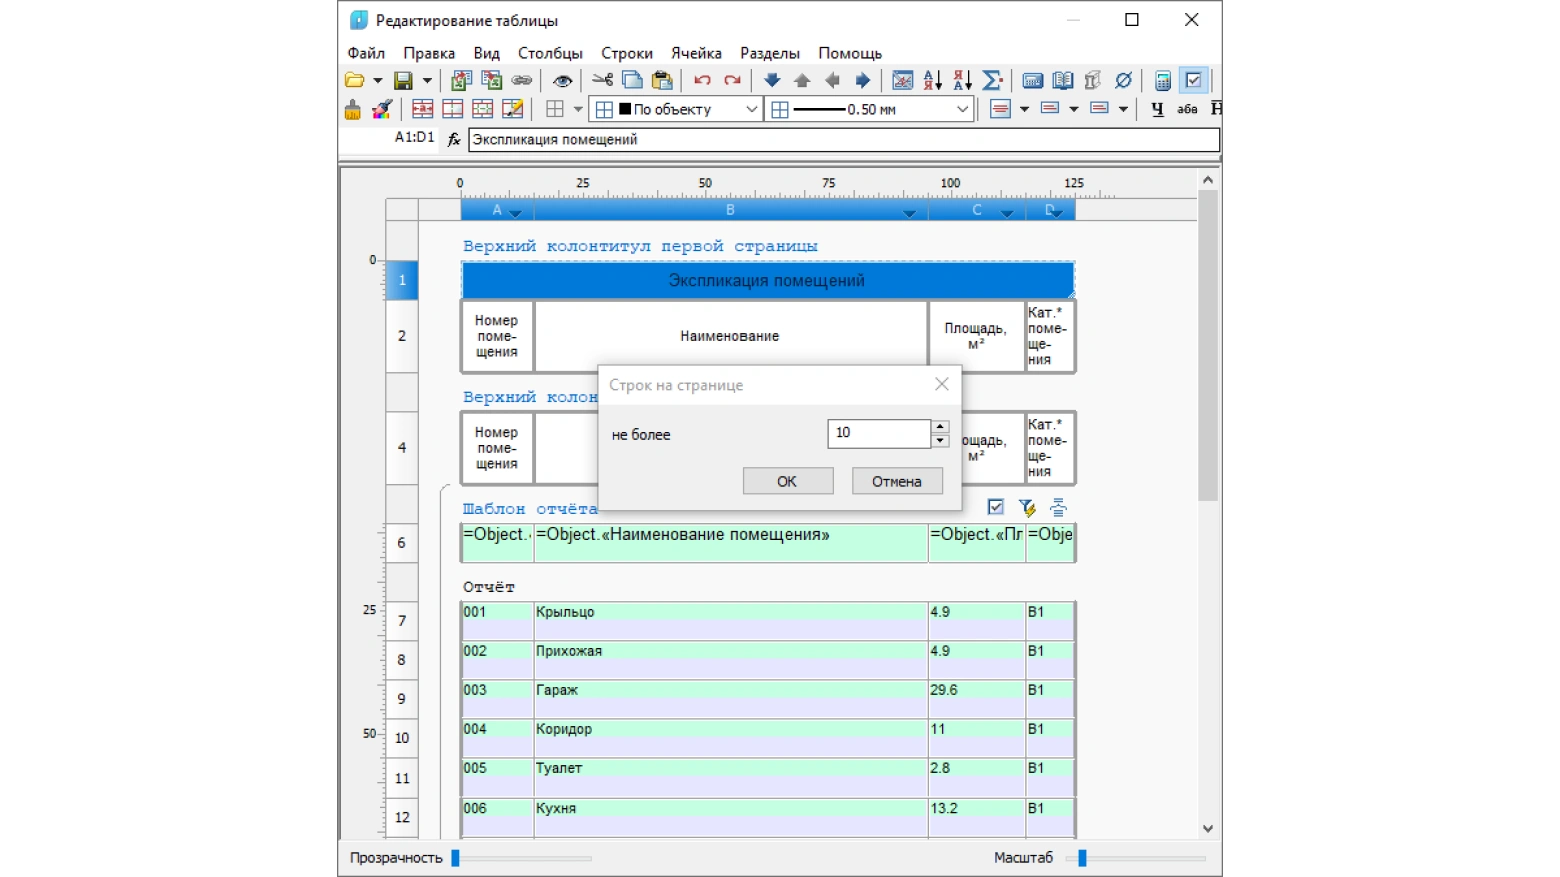Click the blue right arrow icon
Screen dimensions: 1560x877
[x=862, y=80]
